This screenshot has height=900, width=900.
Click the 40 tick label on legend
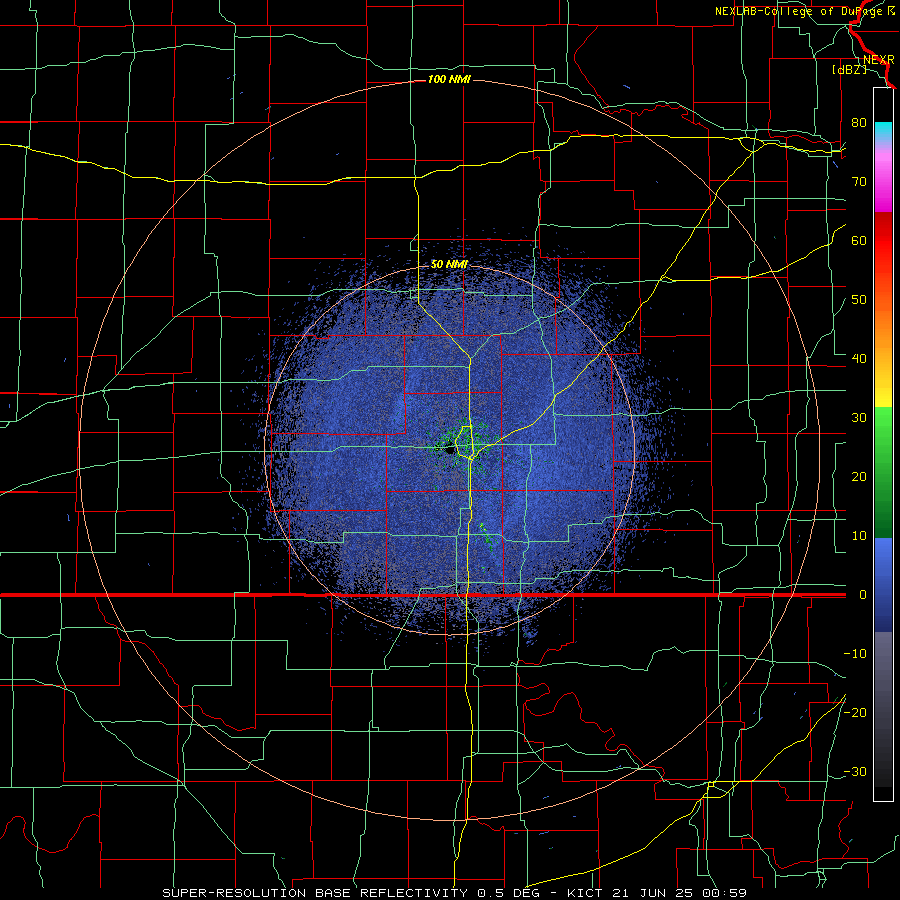pyautogui.click(x=859, y=359)
